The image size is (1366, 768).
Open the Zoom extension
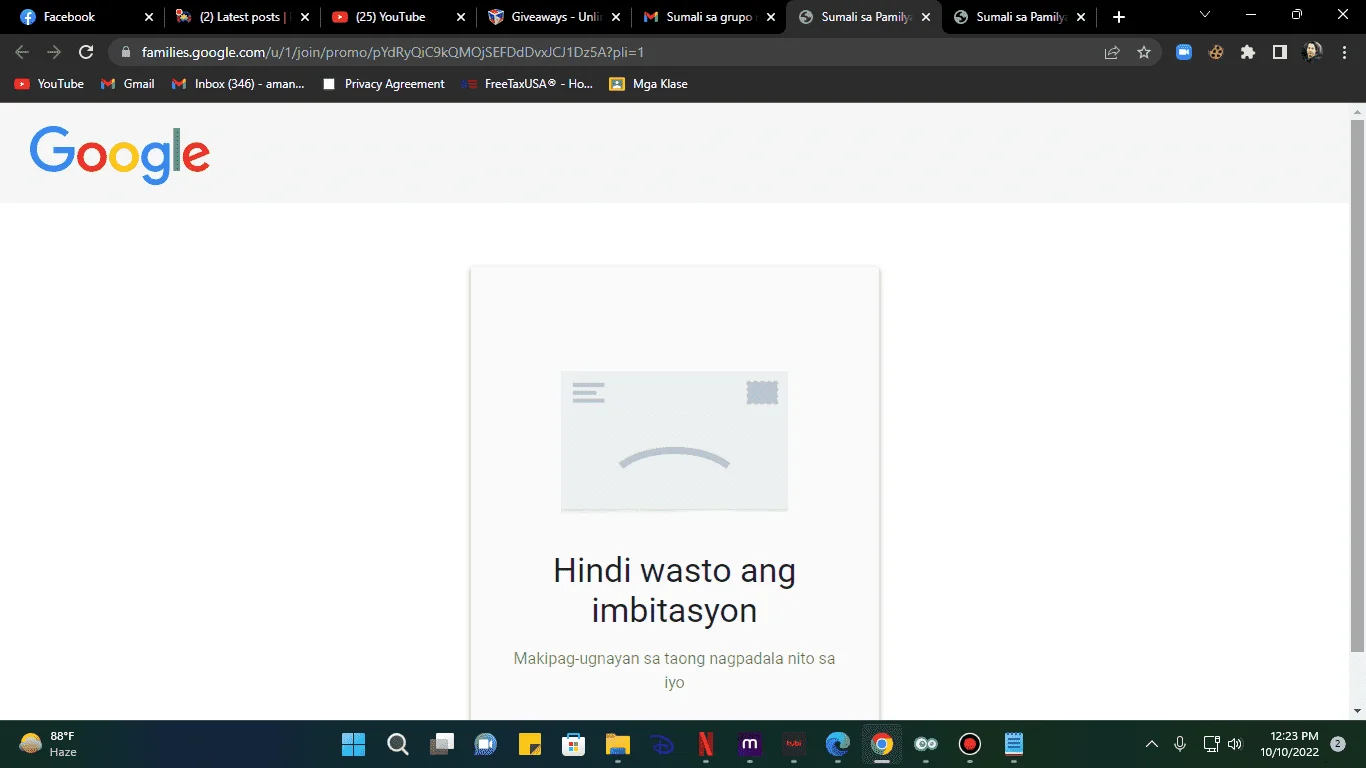tap(1184, 52)
